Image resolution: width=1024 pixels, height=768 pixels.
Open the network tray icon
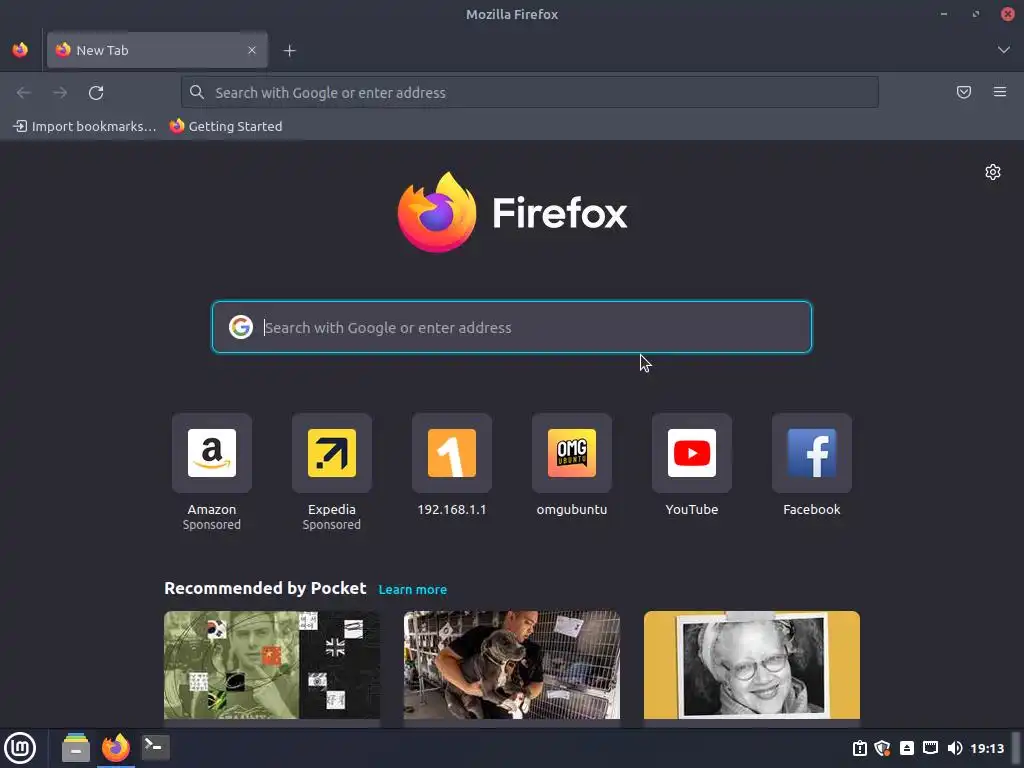tap(931, 748)
